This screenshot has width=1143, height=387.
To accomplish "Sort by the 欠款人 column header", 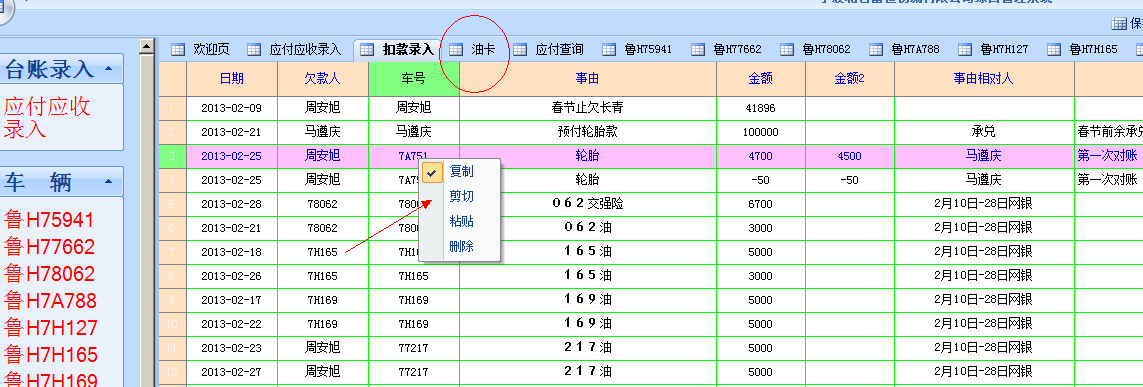I will (323, 79).
